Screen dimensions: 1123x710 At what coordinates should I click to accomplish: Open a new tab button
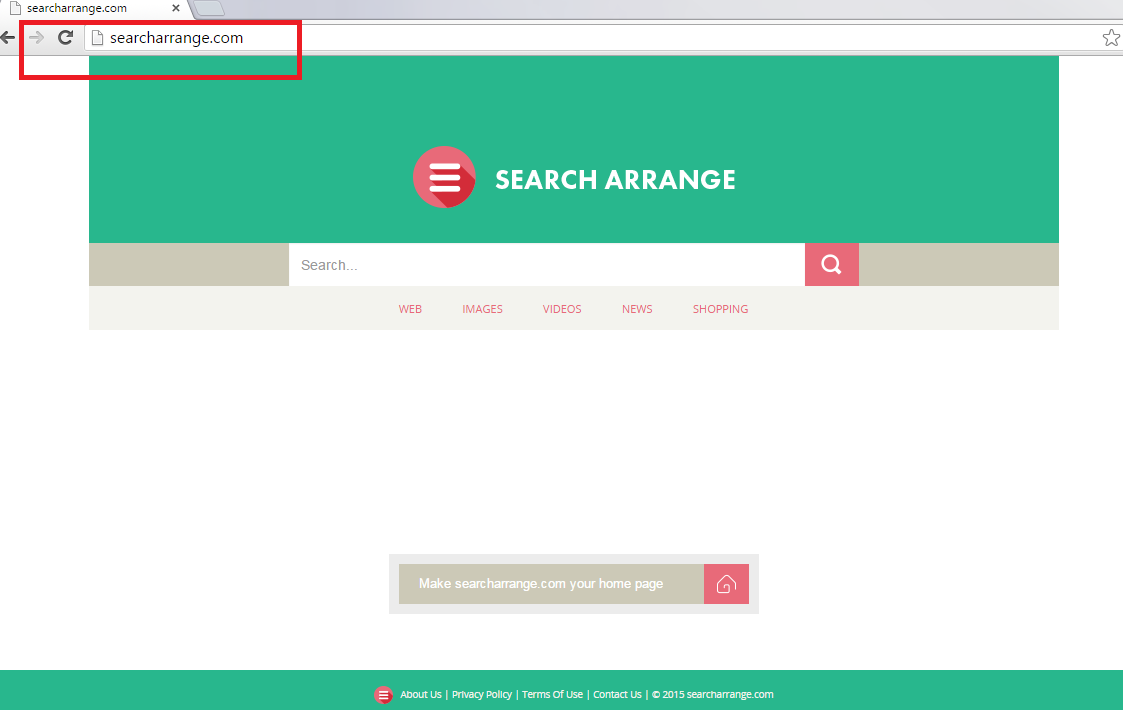click(x=209, y=9)
